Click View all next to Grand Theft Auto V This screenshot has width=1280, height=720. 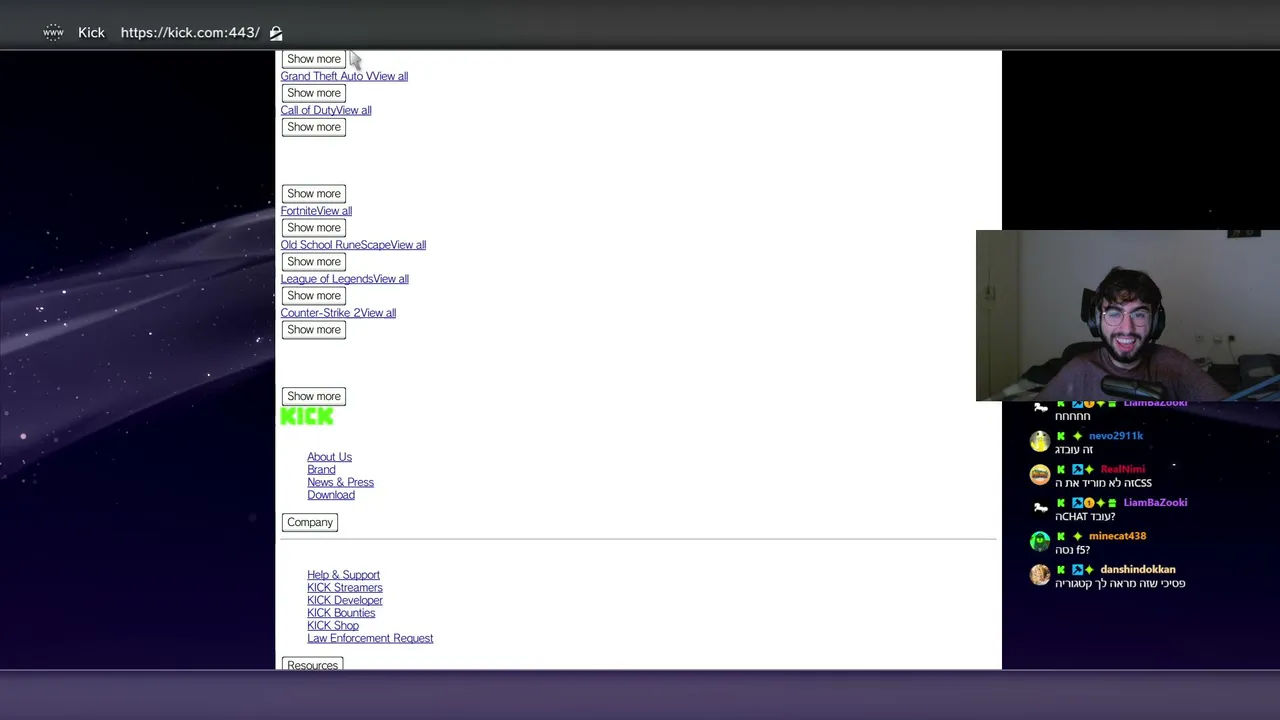pos(389,76)
